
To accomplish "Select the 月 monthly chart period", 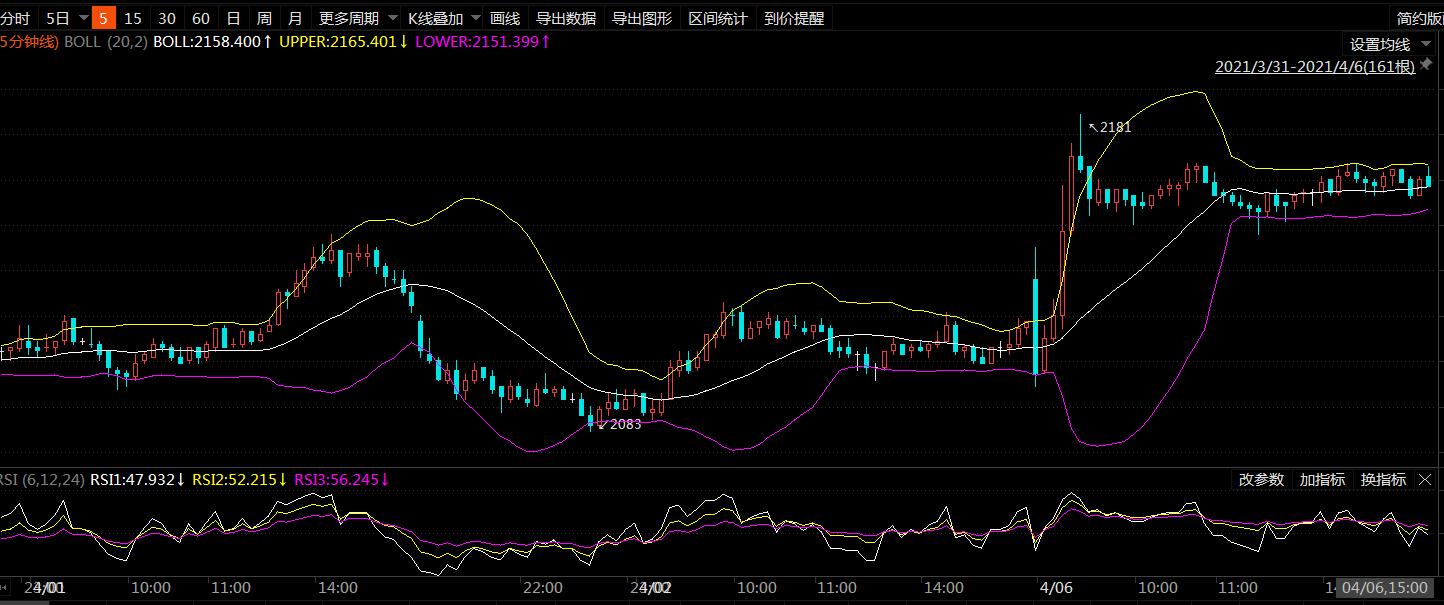I will 295,18.
